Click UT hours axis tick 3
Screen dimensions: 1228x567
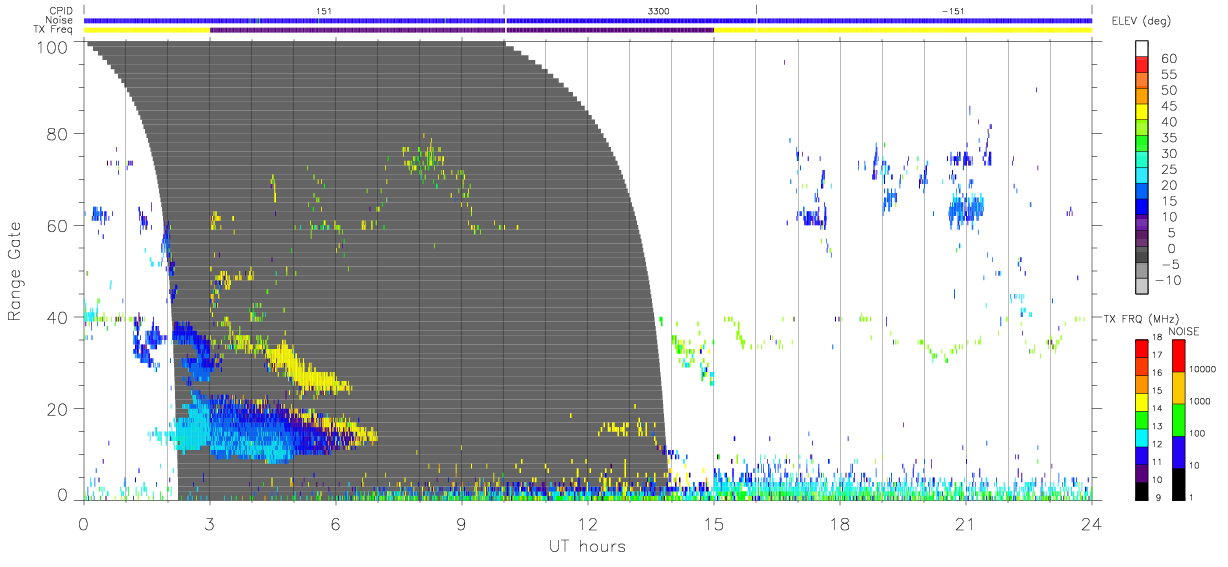(x=209, y=523)
